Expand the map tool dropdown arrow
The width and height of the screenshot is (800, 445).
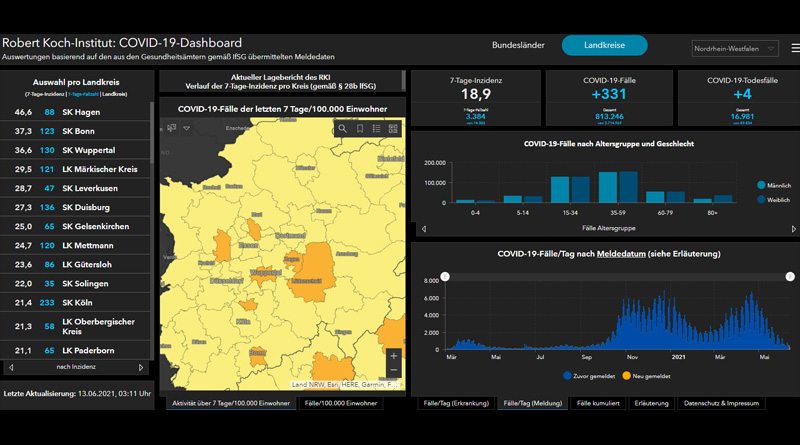click(187, 128)
